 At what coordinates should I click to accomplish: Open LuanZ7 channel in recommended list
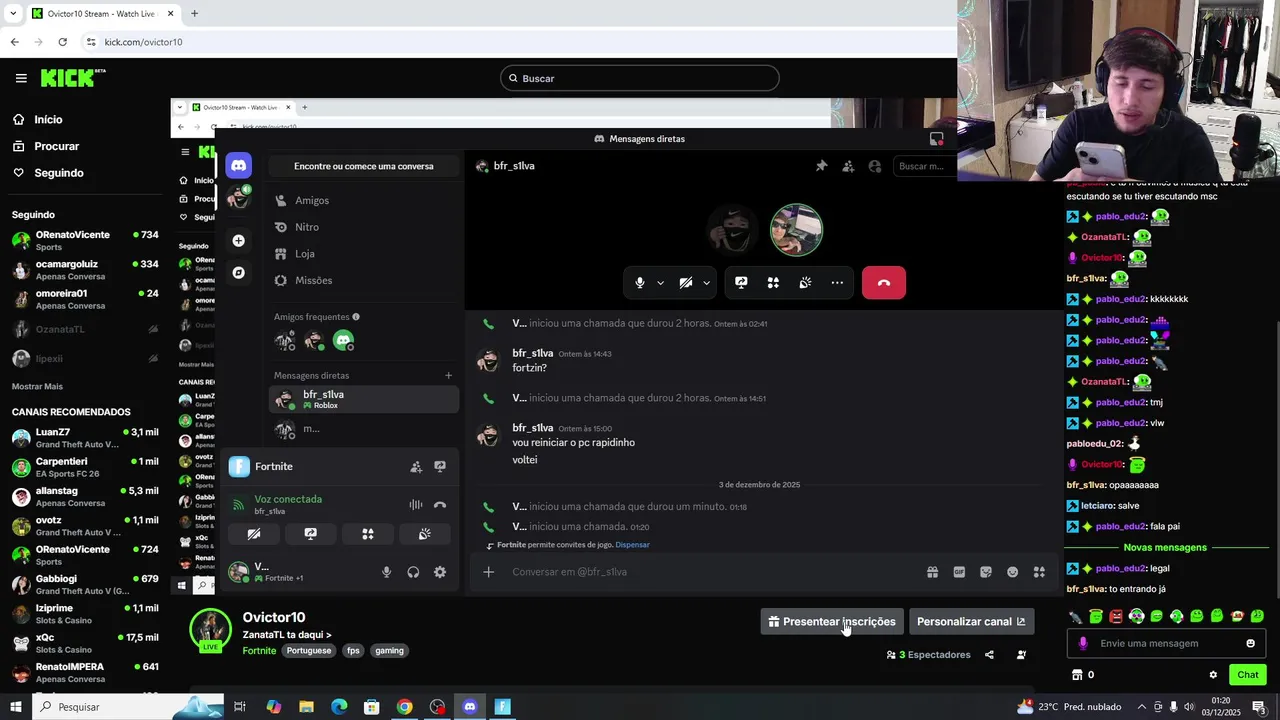coord(85,438)
